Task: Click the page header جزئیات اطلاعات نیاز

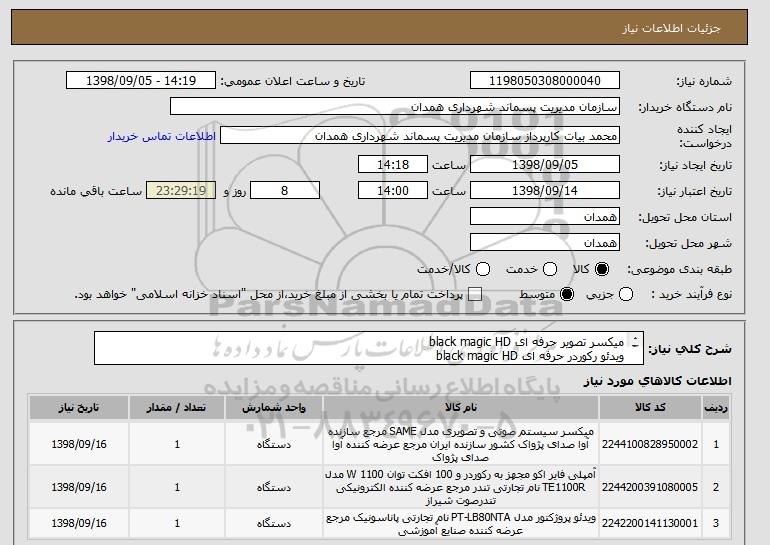Action: coord(671,28)
